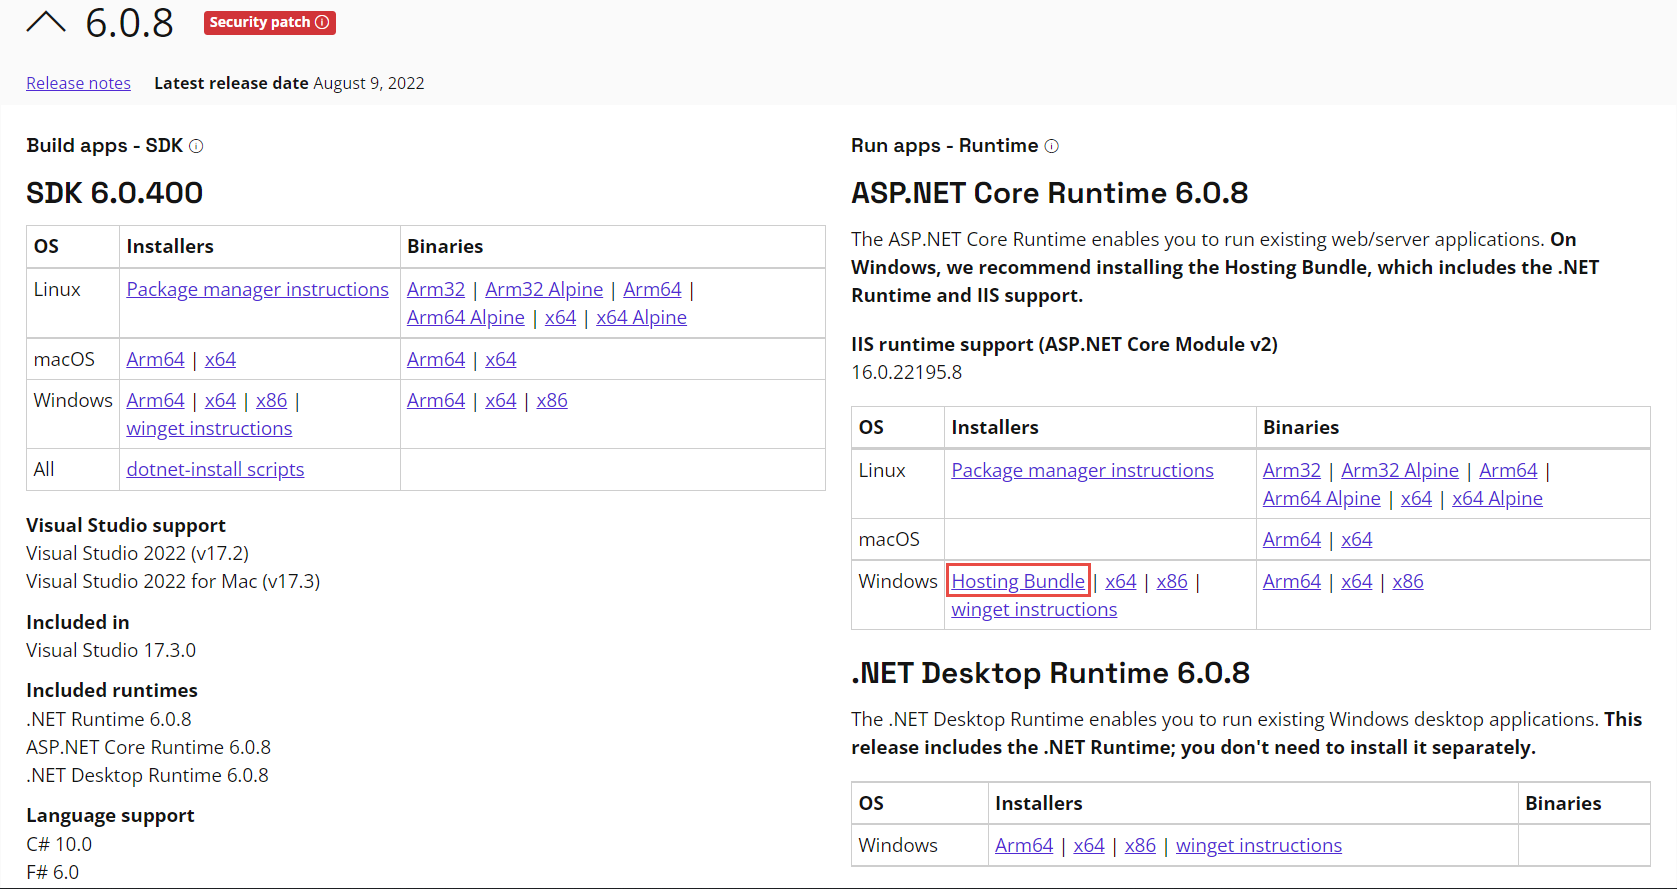Click the info icon beside Run apps - Runtime
The image size is (1677, 889).
pos(1051,146)
